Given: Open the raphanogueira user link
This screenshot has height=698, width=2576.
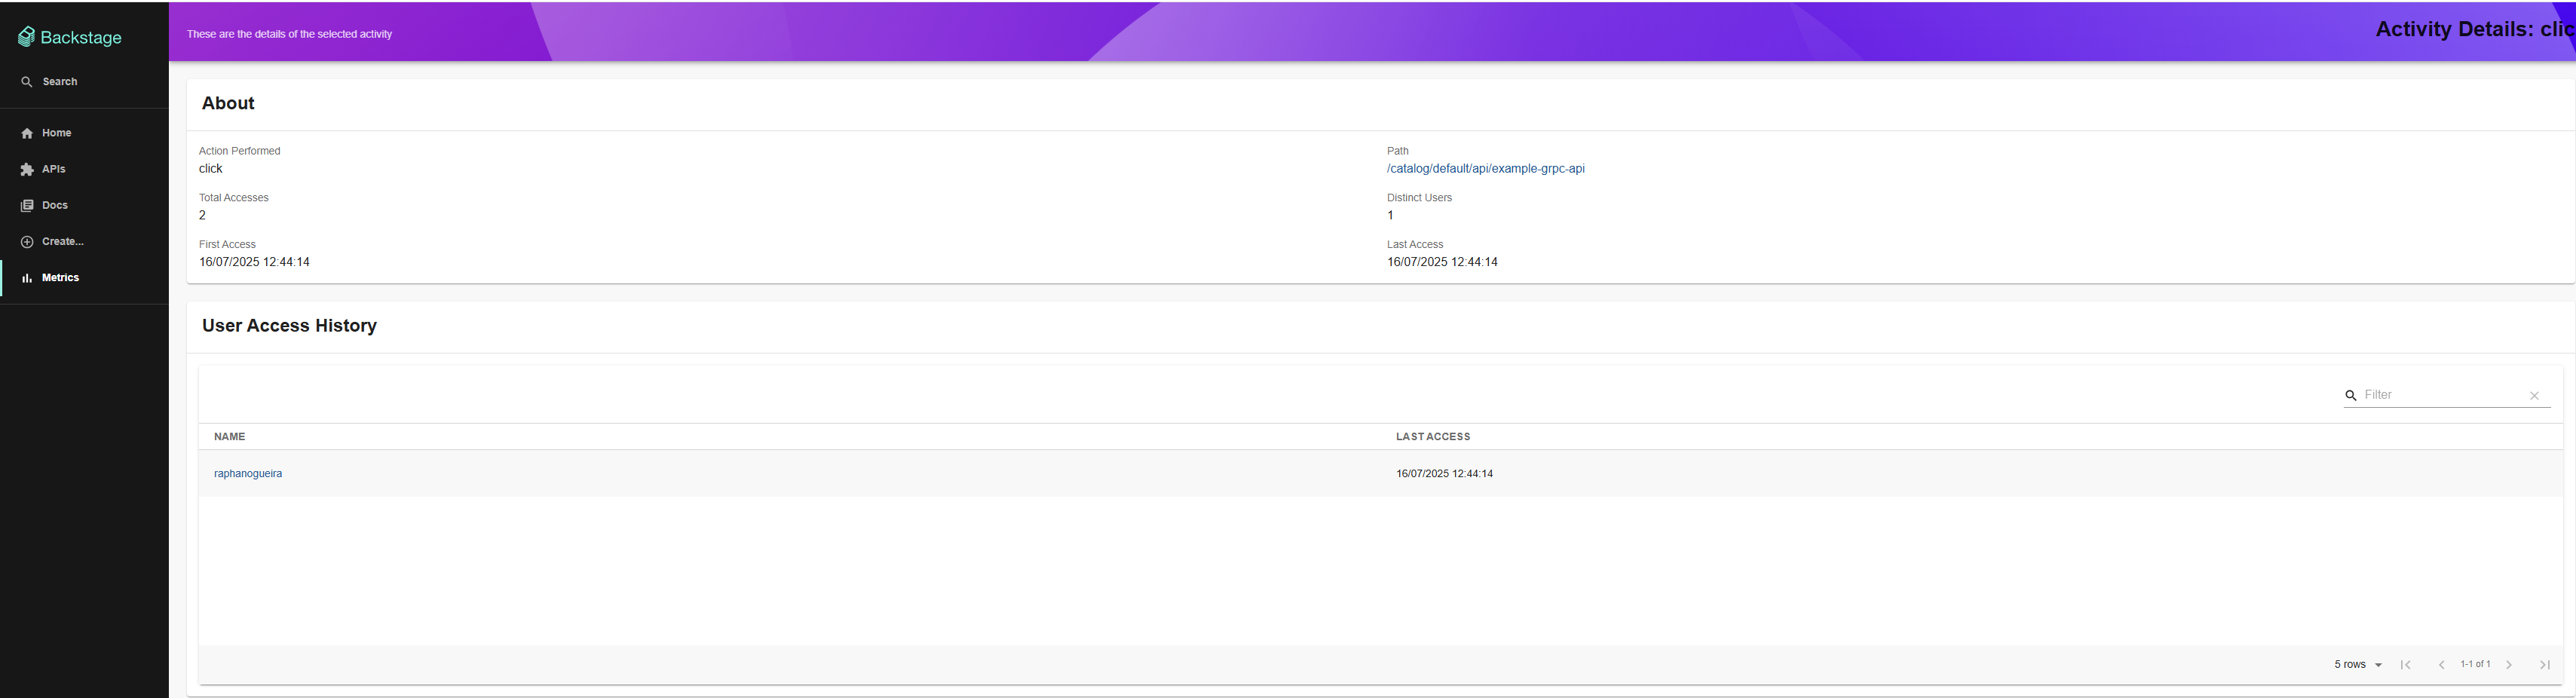Looking at the screenshot, I should click(x=248, y=474).
